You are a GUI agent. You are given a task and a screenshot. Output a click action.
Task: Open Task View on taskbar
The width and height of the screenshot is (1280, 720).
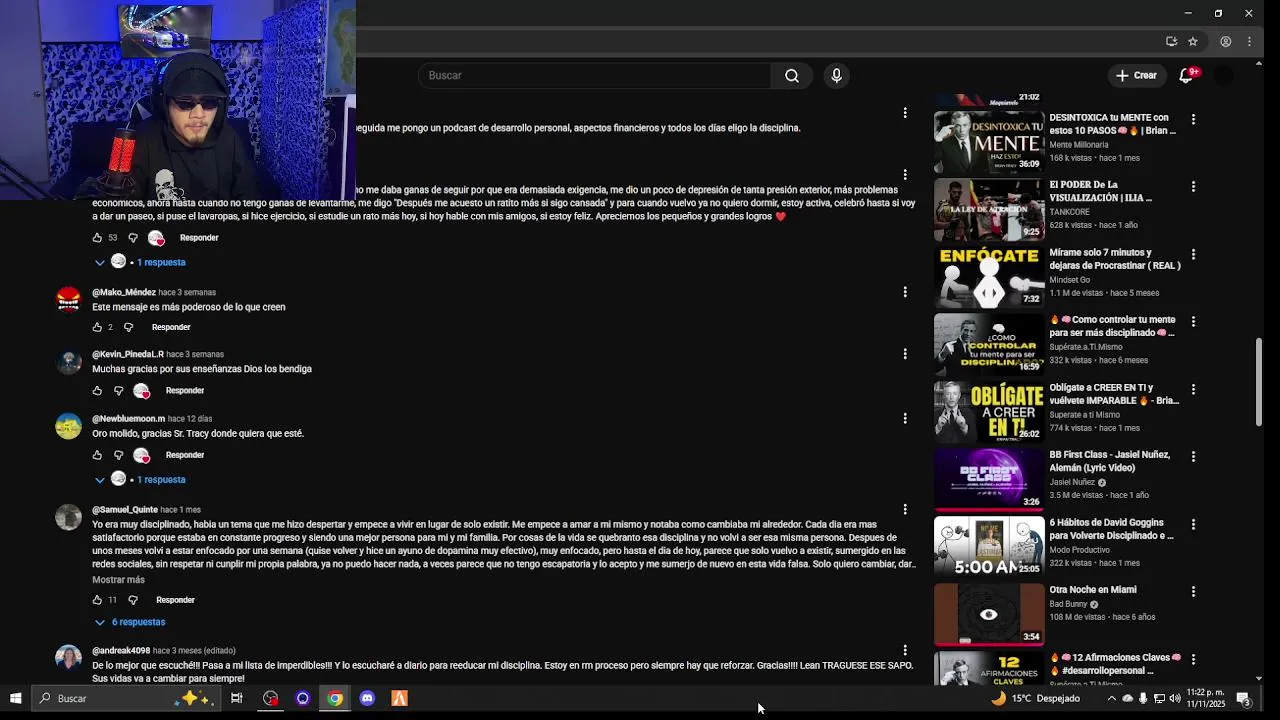pos(237,698)
